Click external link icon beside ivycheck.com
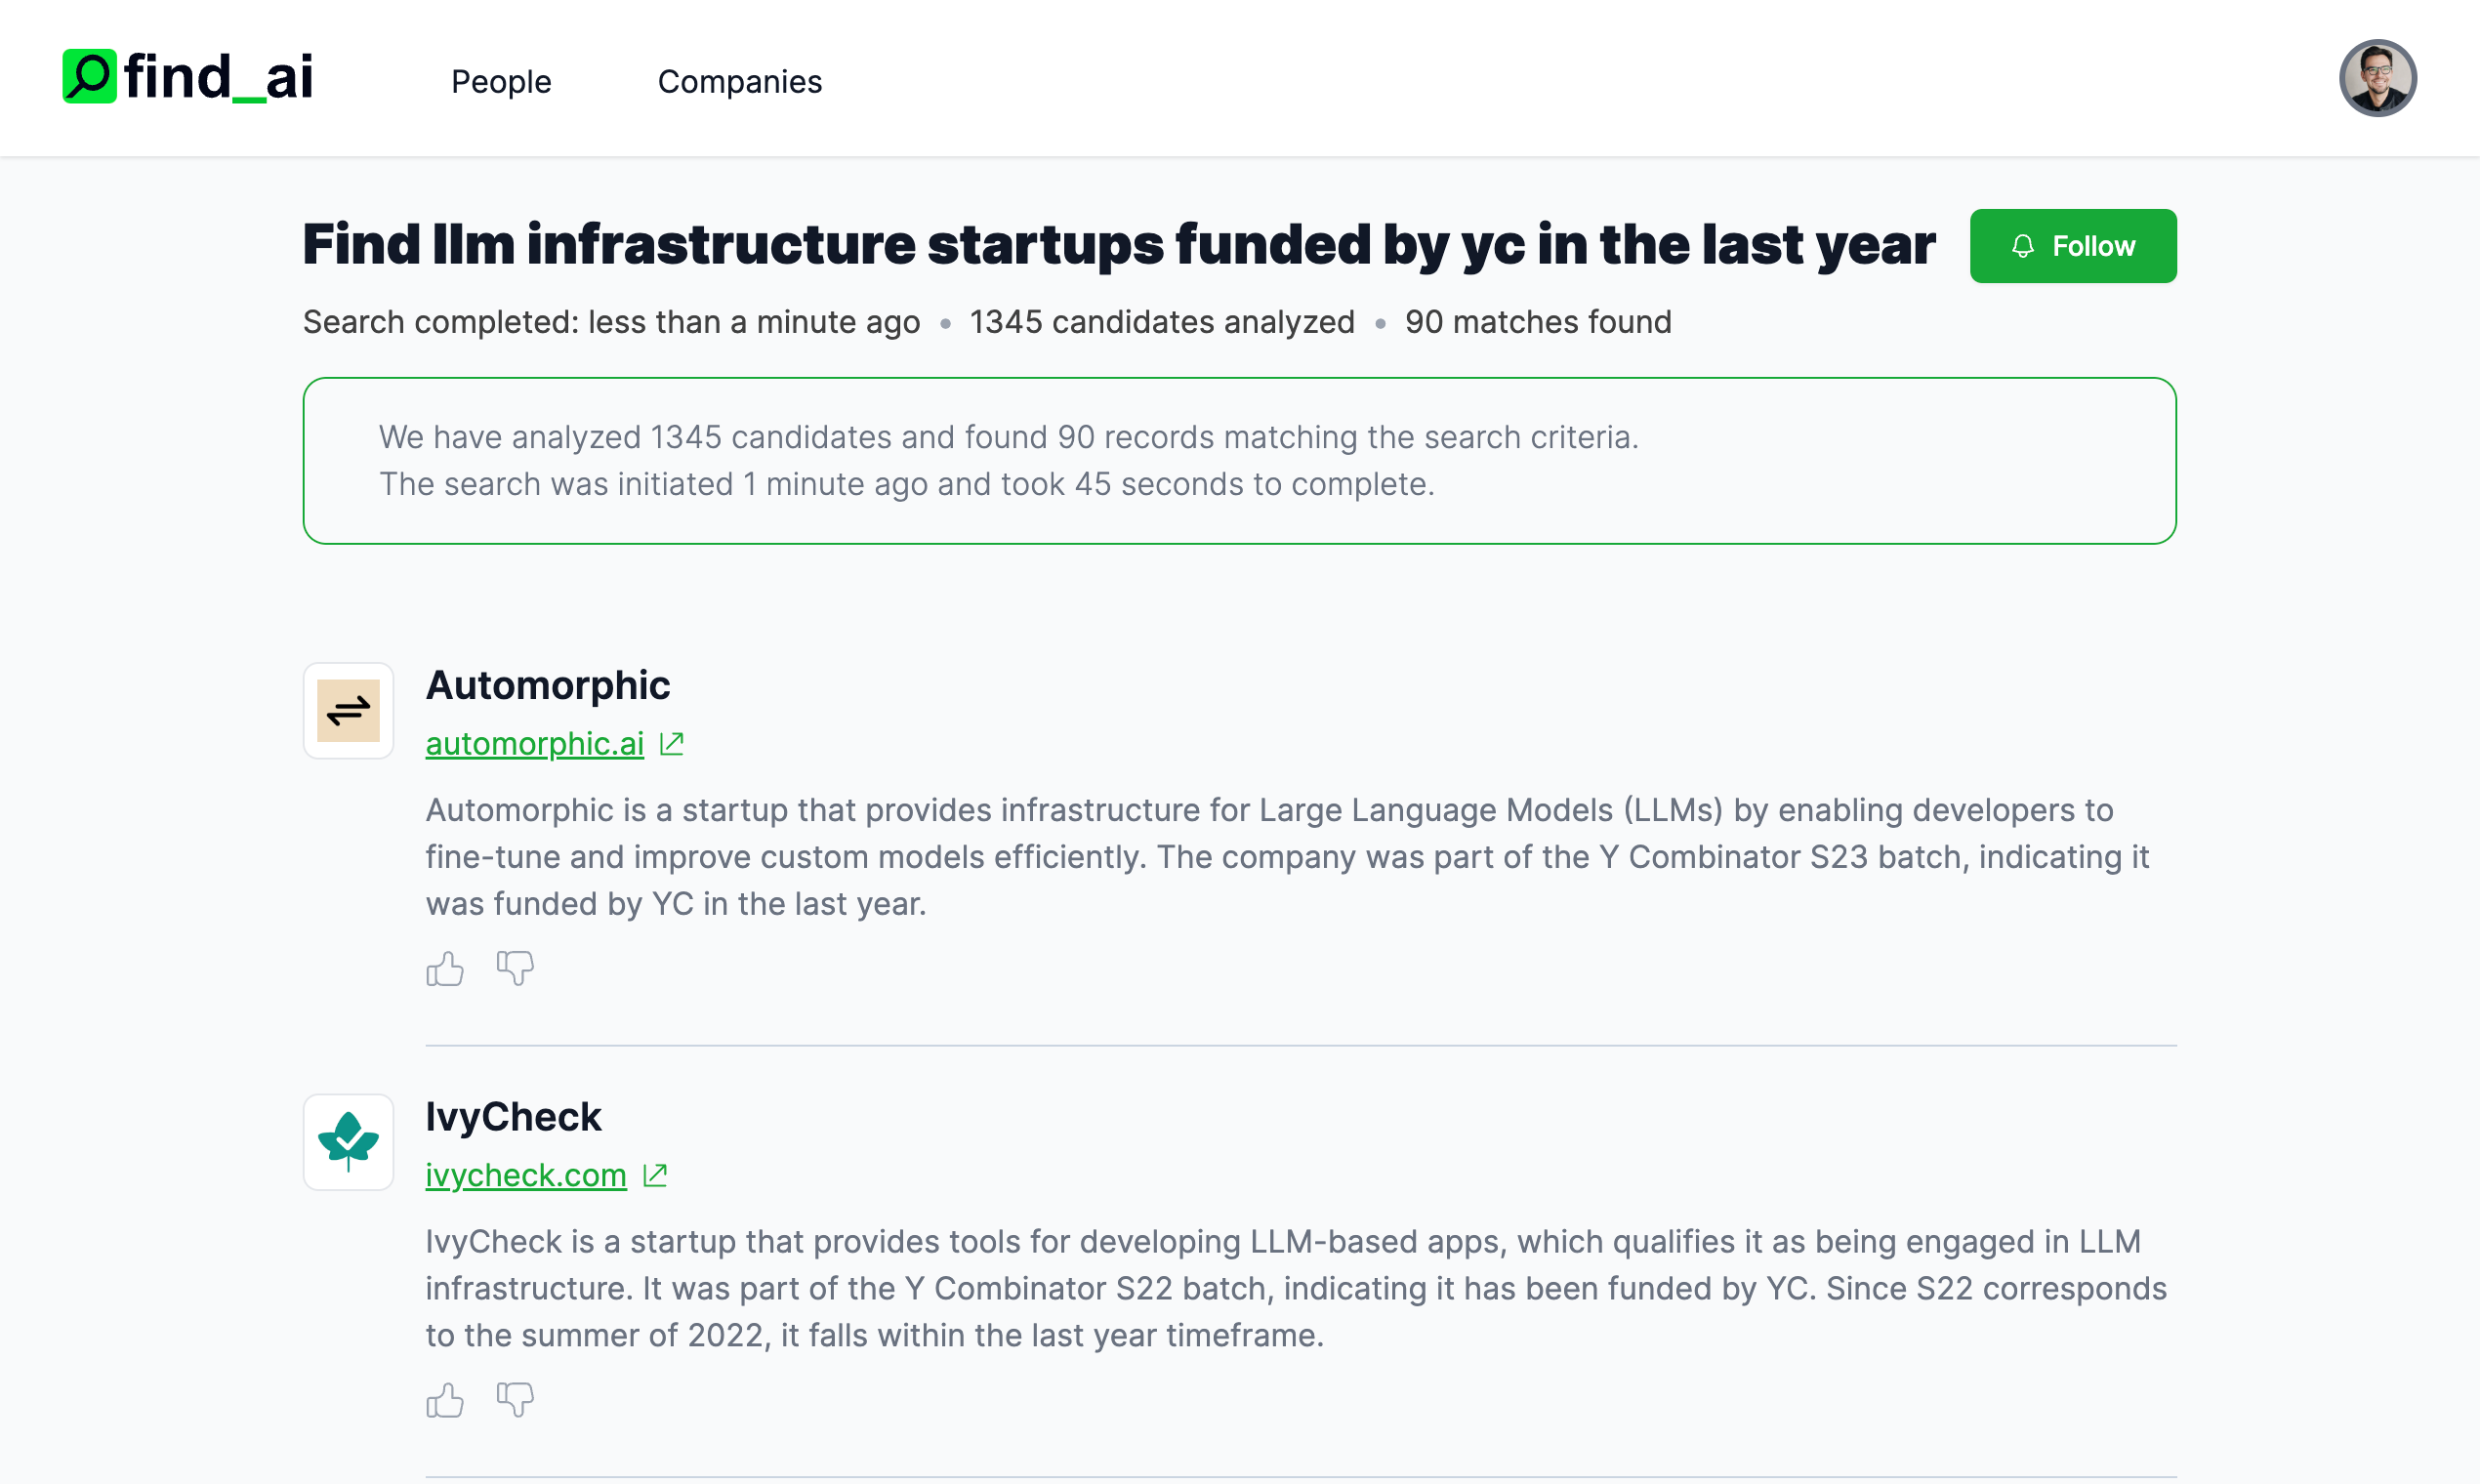 tap(655, 1175)
